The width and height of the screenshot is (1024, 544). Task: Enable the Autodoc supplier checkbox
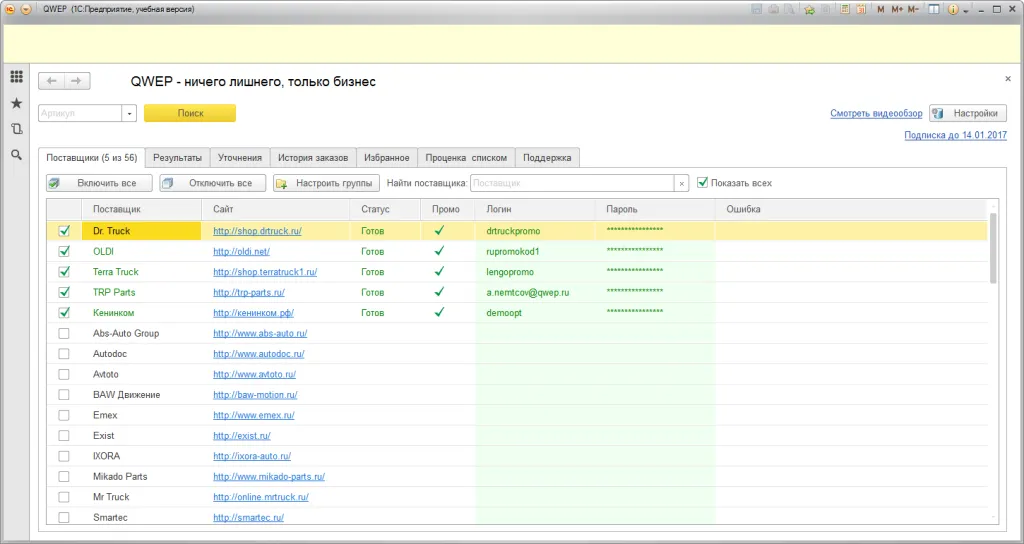coord(64,353)
